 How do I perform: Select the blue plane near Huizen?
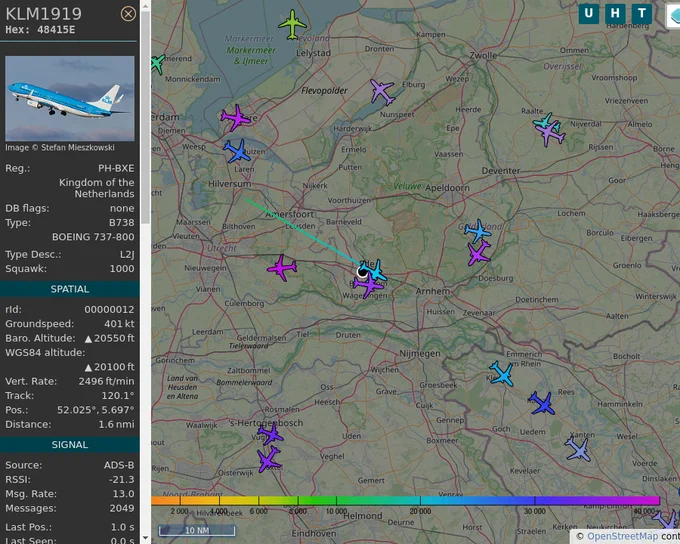click(x=237, y=151)
